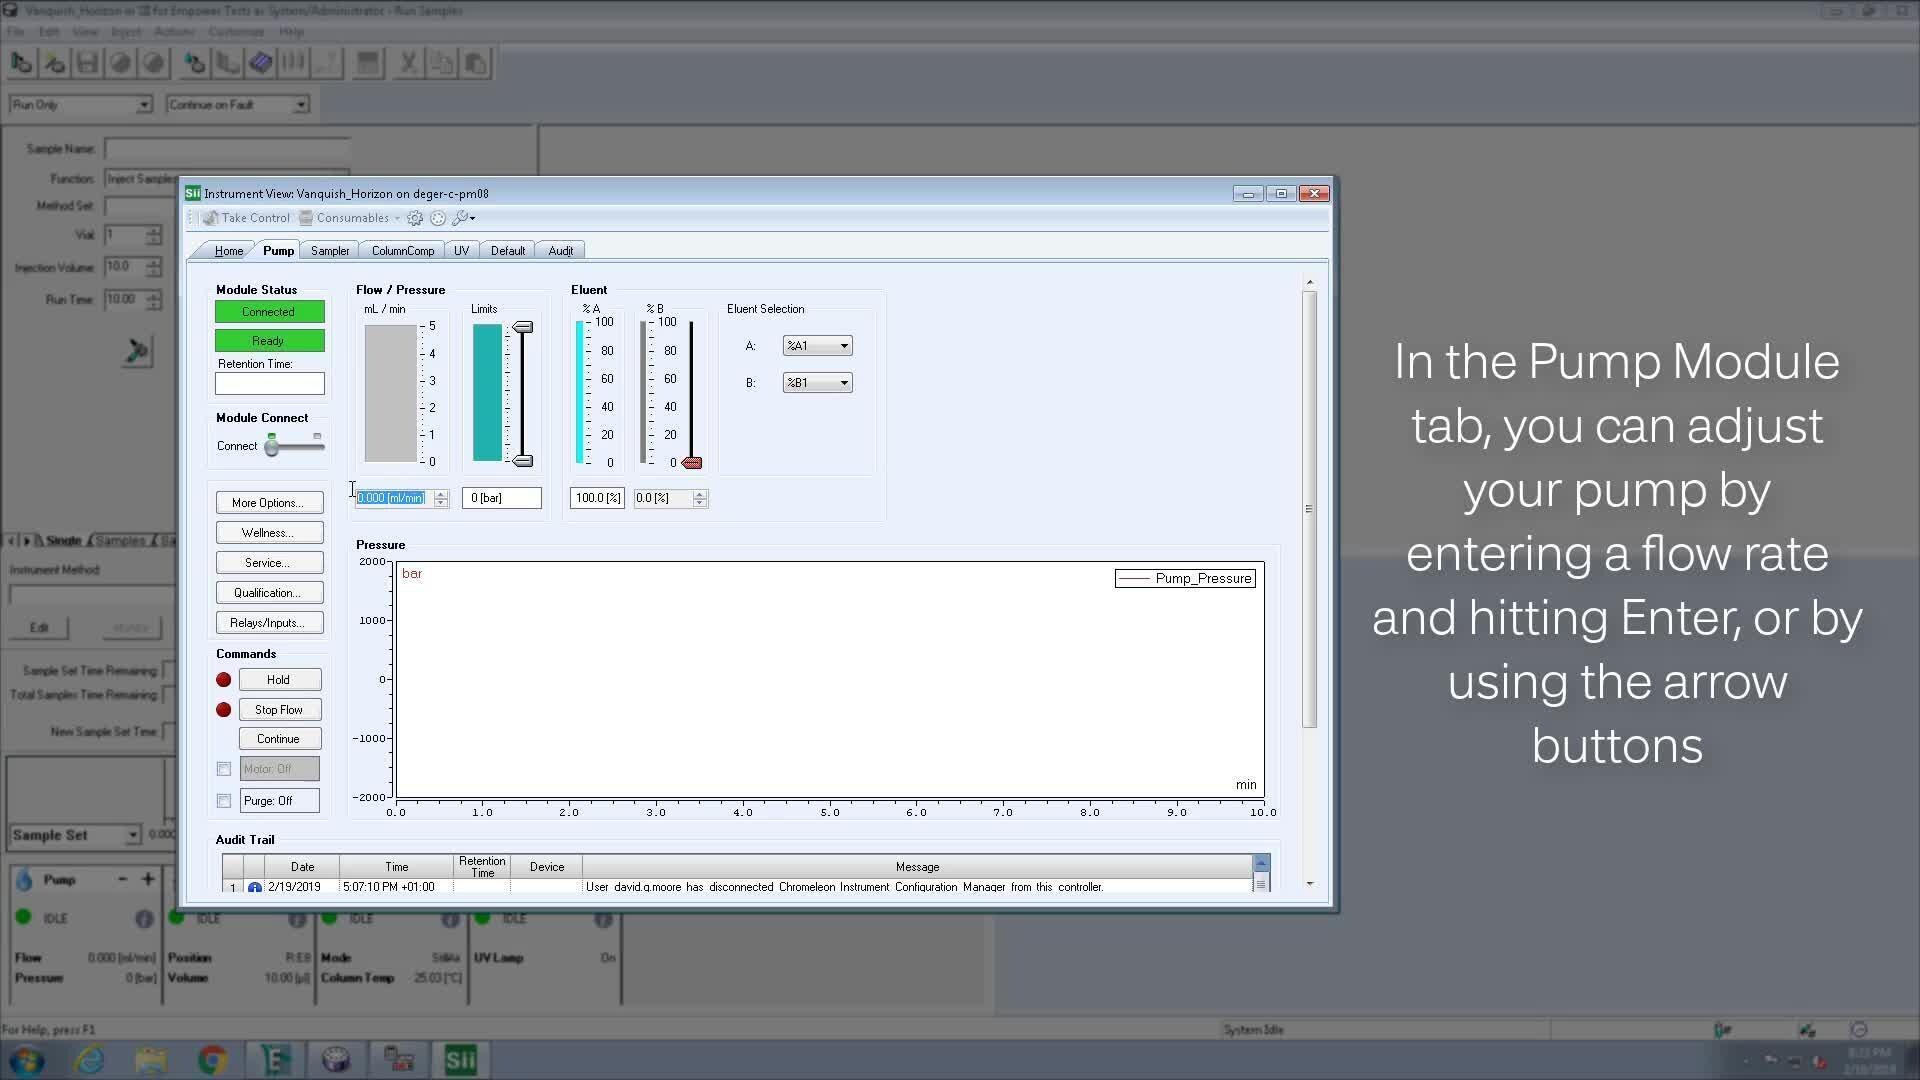The height and width of the screenshot is (1080, 1920).
Task: Click the Hold command red indicator icon
Action: [224, 680]
